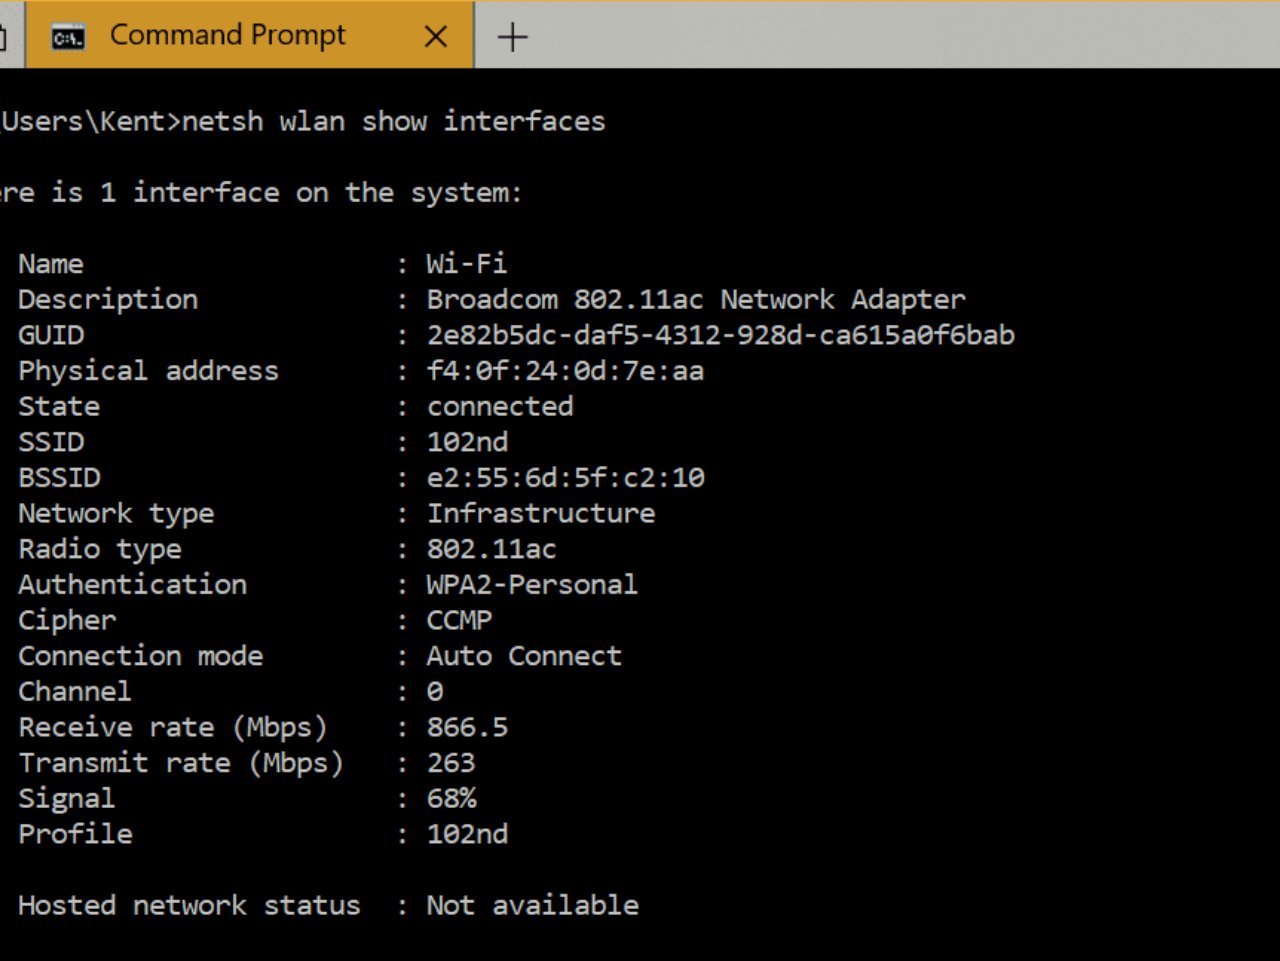The image size is (1280, 961).
Task: Click the typed netsh wlan show interfaces command
Action: 393,121
